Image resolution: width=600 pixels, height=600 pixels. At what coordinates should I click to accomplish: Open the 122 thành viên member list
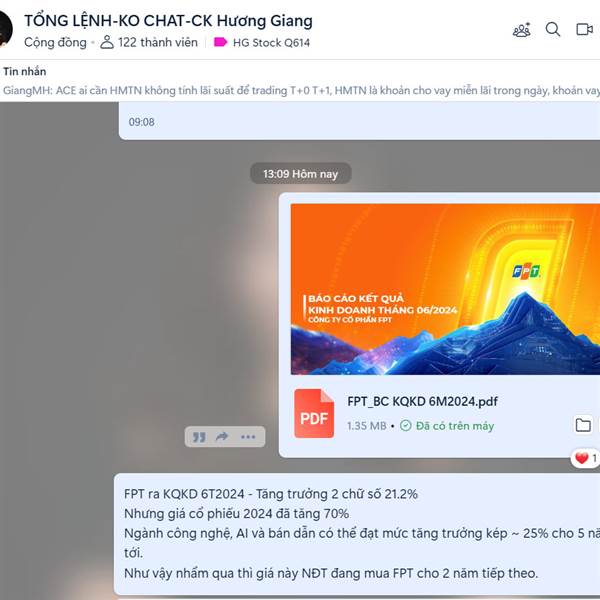coord(148,42)
